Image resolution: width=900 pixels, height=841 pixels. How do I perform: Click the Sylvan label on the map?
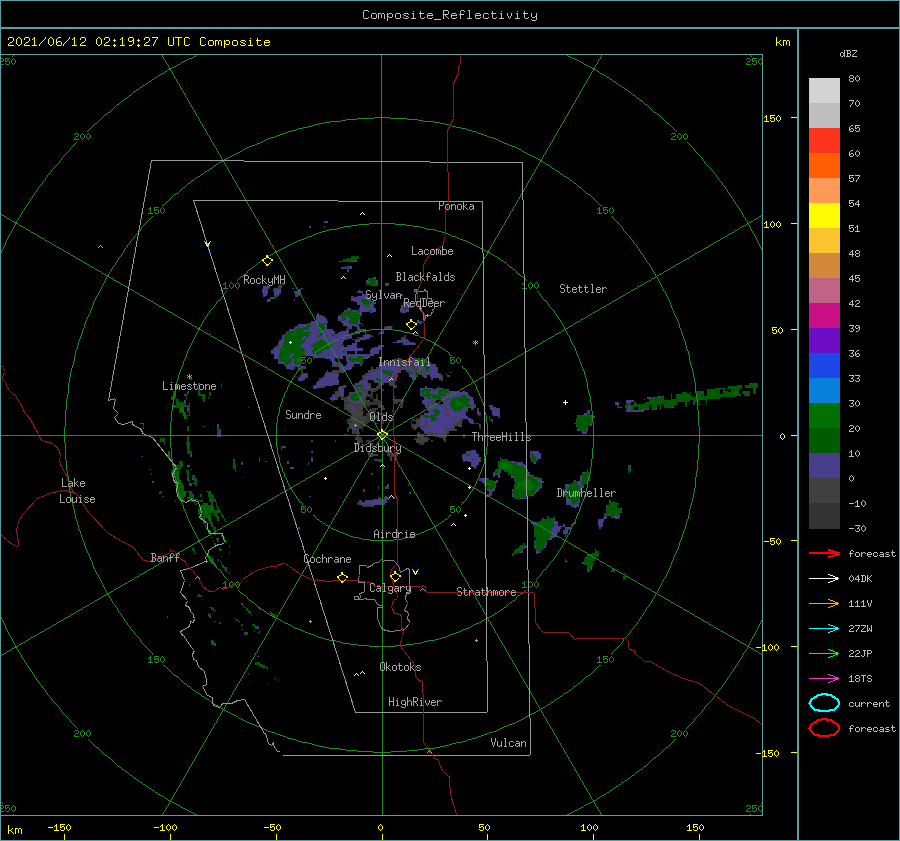383,295
